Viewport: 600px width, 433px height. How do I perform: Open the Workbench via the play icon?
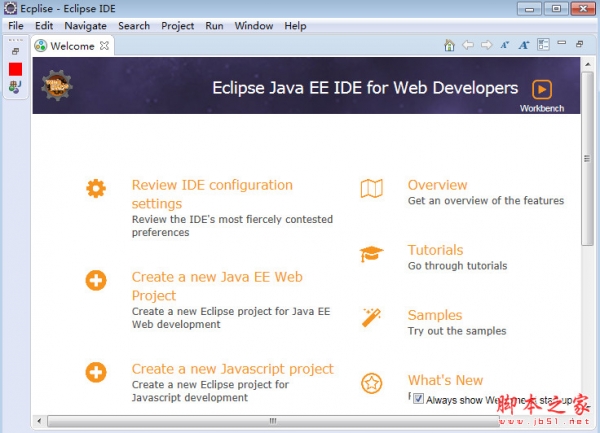pyautogui.click(x=541, y=89)
